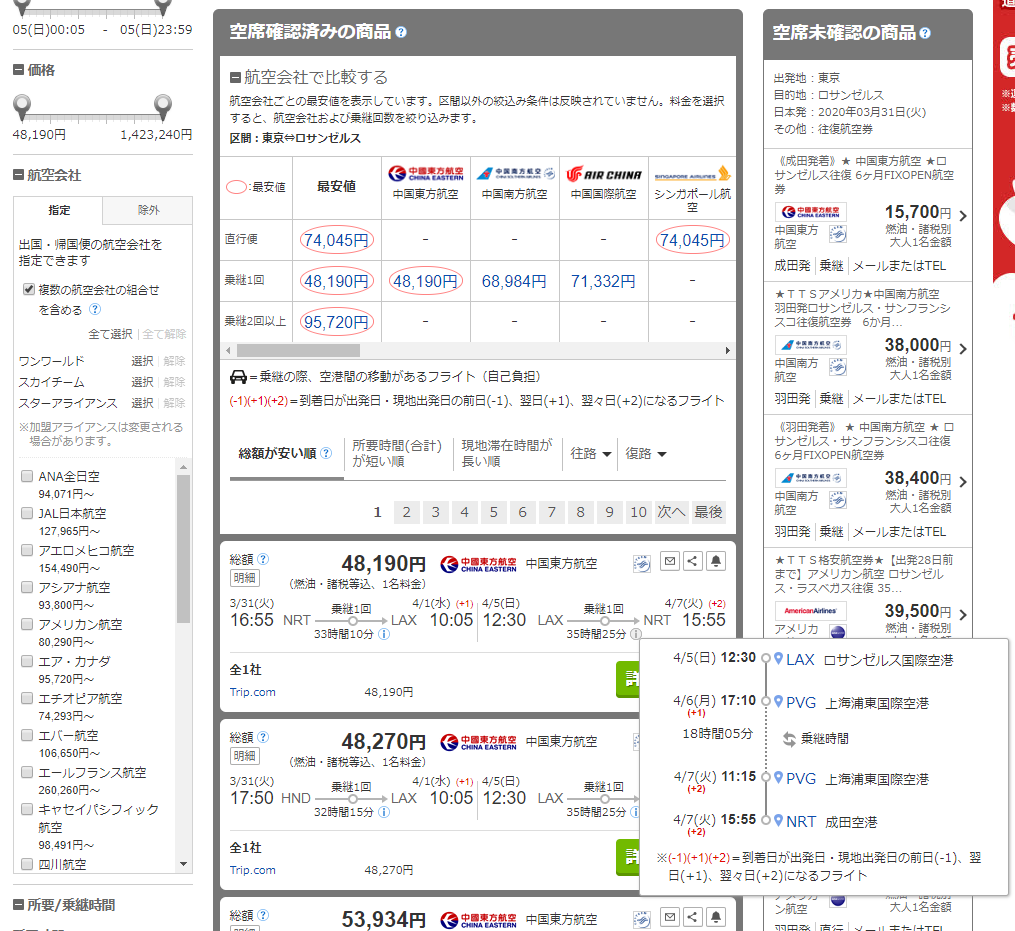Image resolution: width=1015 pixels, height=931 pixels.
Task: Switch to the 除外 tab
Action: point(148,211)
